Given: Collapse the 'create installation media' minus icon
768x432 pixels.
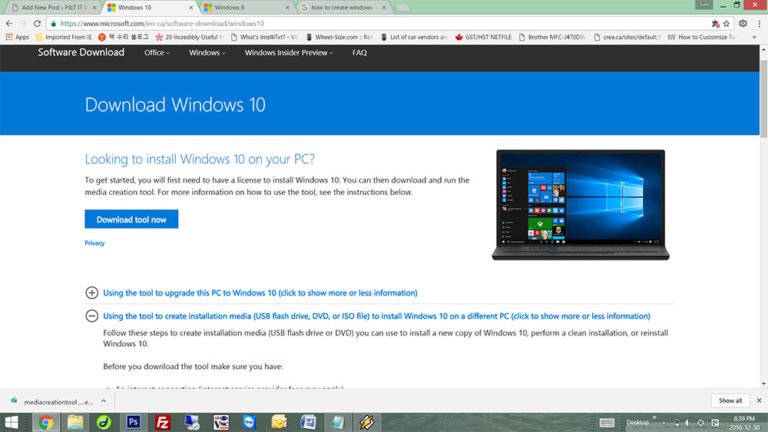Looking at the screenshot, I should [92, 316].
